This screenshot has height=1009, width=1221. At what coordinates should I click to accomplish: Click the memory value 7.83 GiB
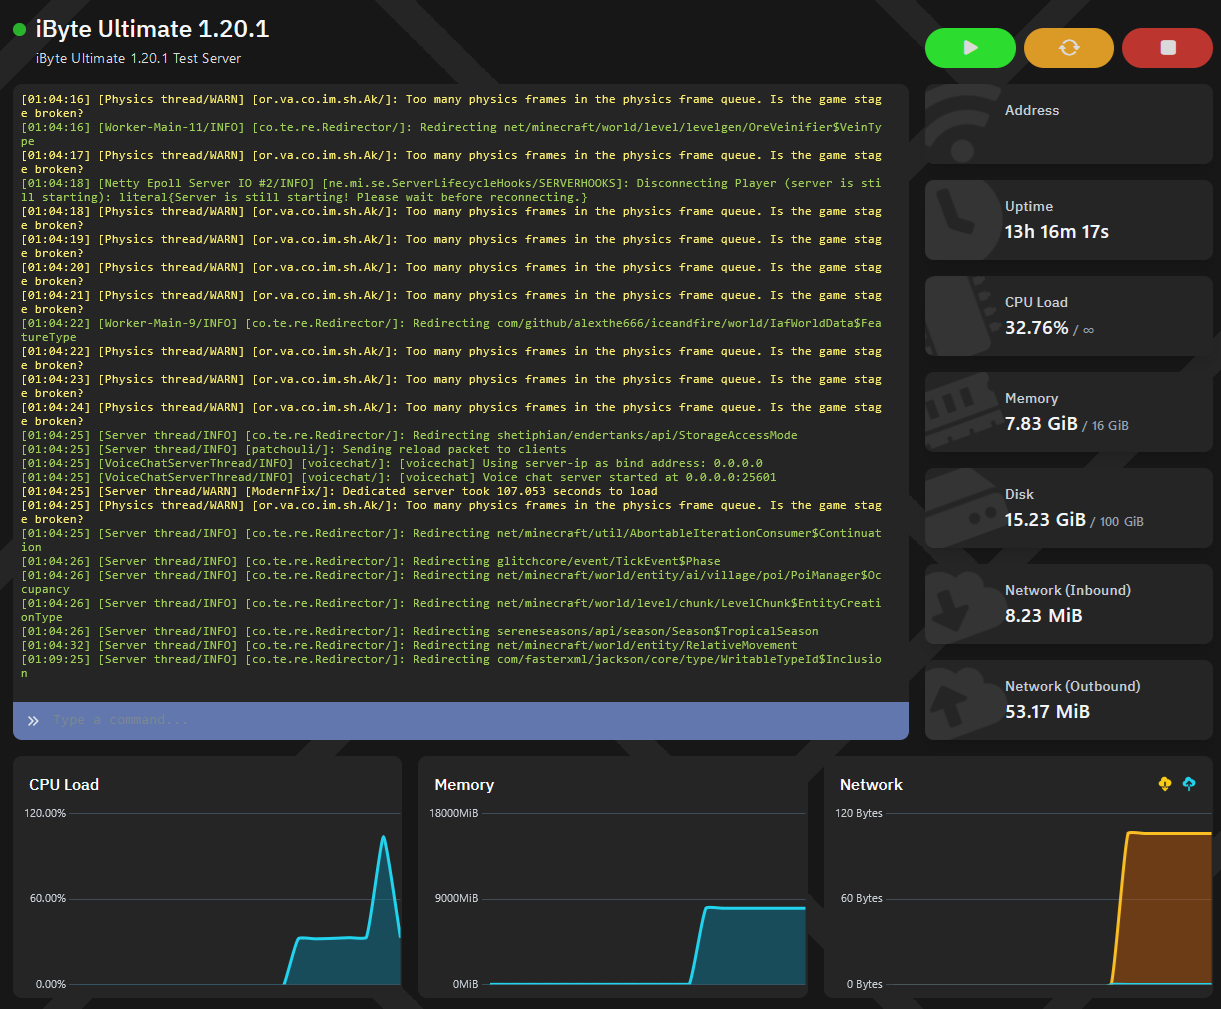coord(1041,424)
